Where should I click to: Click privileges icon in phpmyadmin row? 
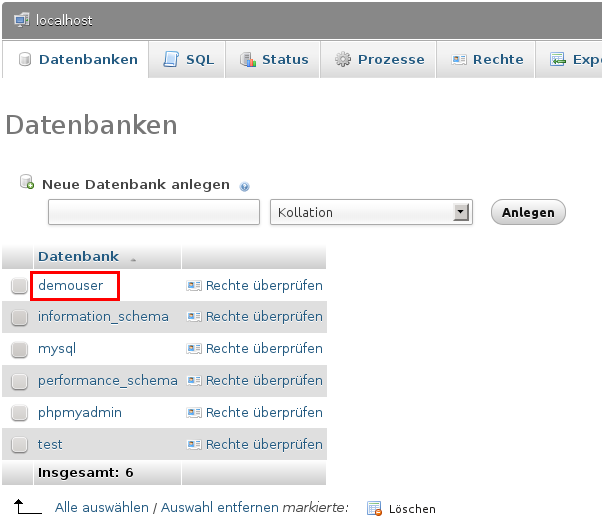[194, 412]
